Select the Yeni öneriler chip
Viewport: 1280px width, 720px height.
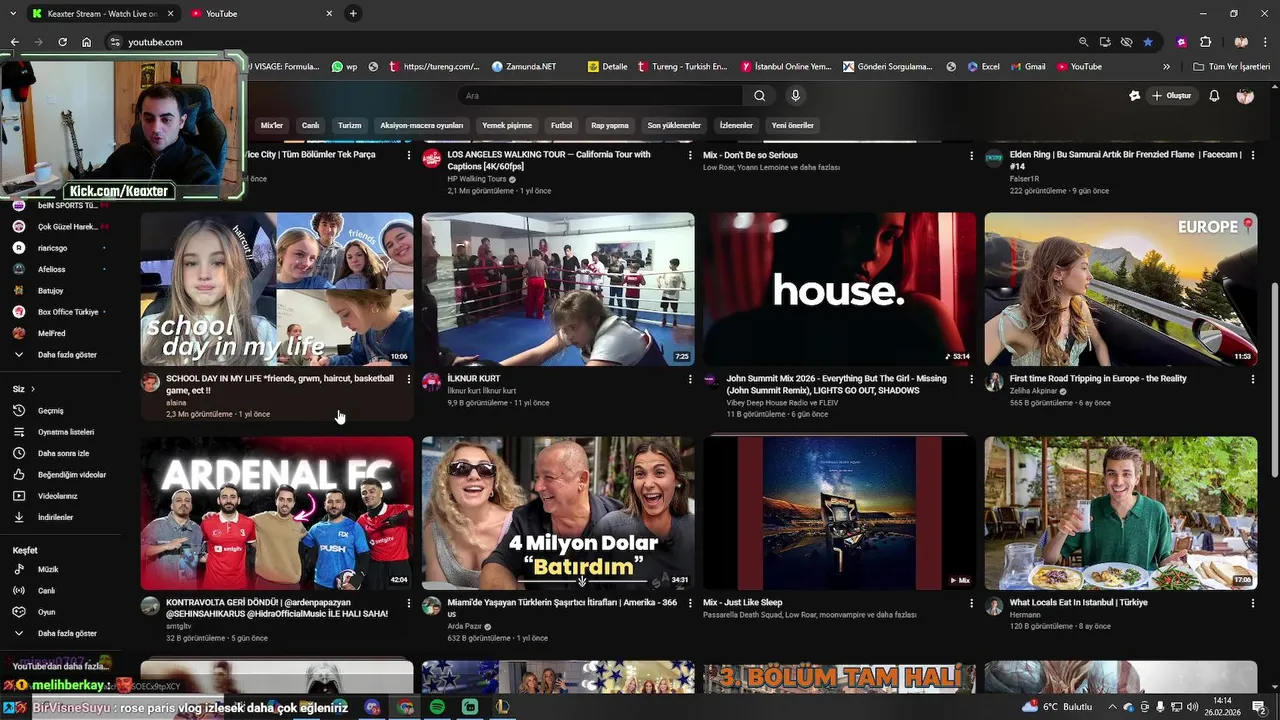click(792, 125)
